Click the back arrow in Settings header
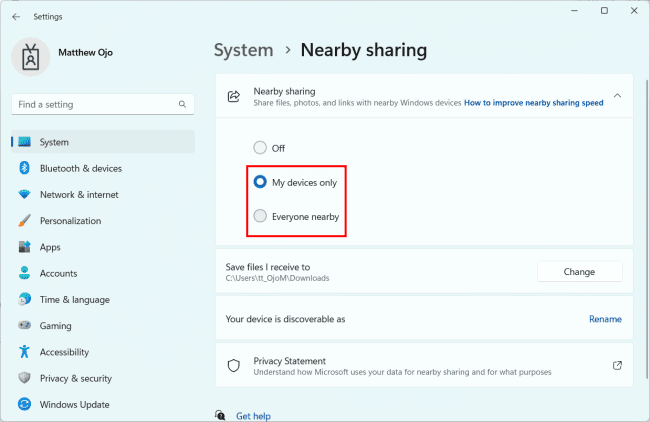The image size is (650, 422). [x=15, y=17]
